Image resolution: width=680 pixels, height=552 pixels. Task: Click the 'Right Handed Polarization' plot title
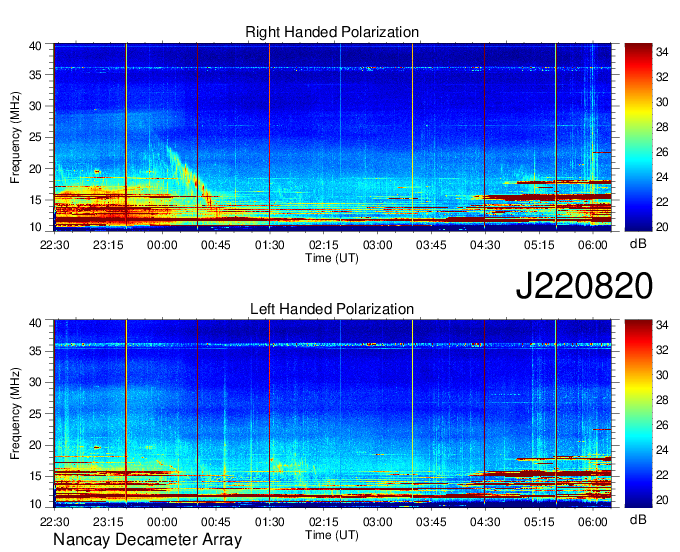pos(332,32)
